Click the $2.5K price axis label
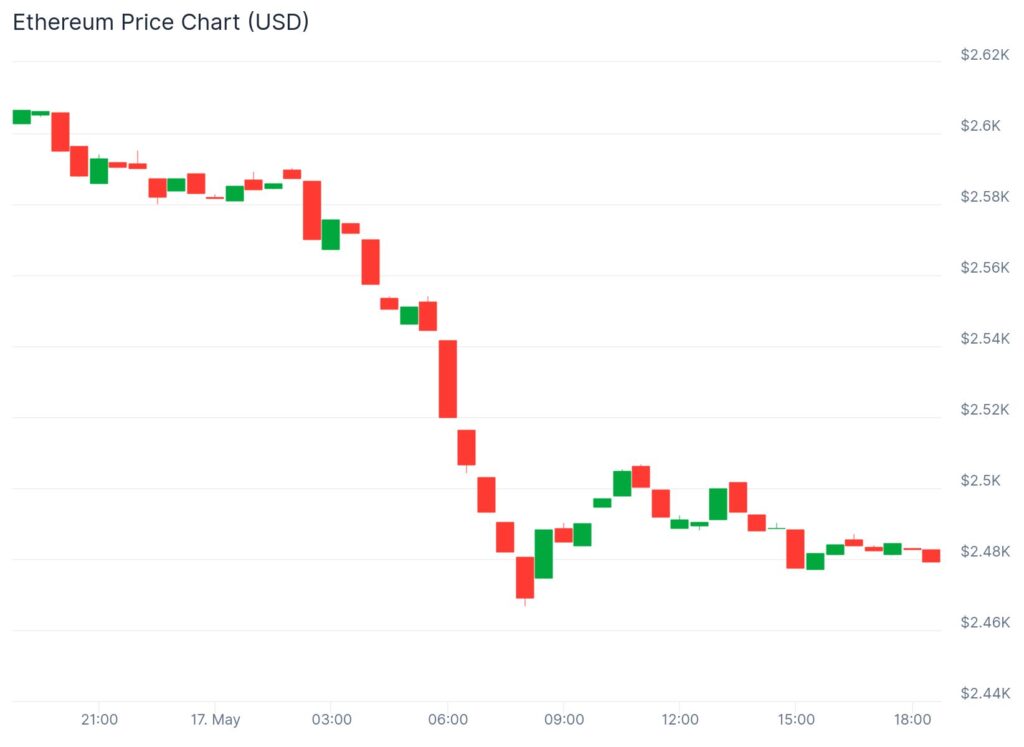Image resolution: width=1024 pixels, height=747 pixels. [981, 480]
